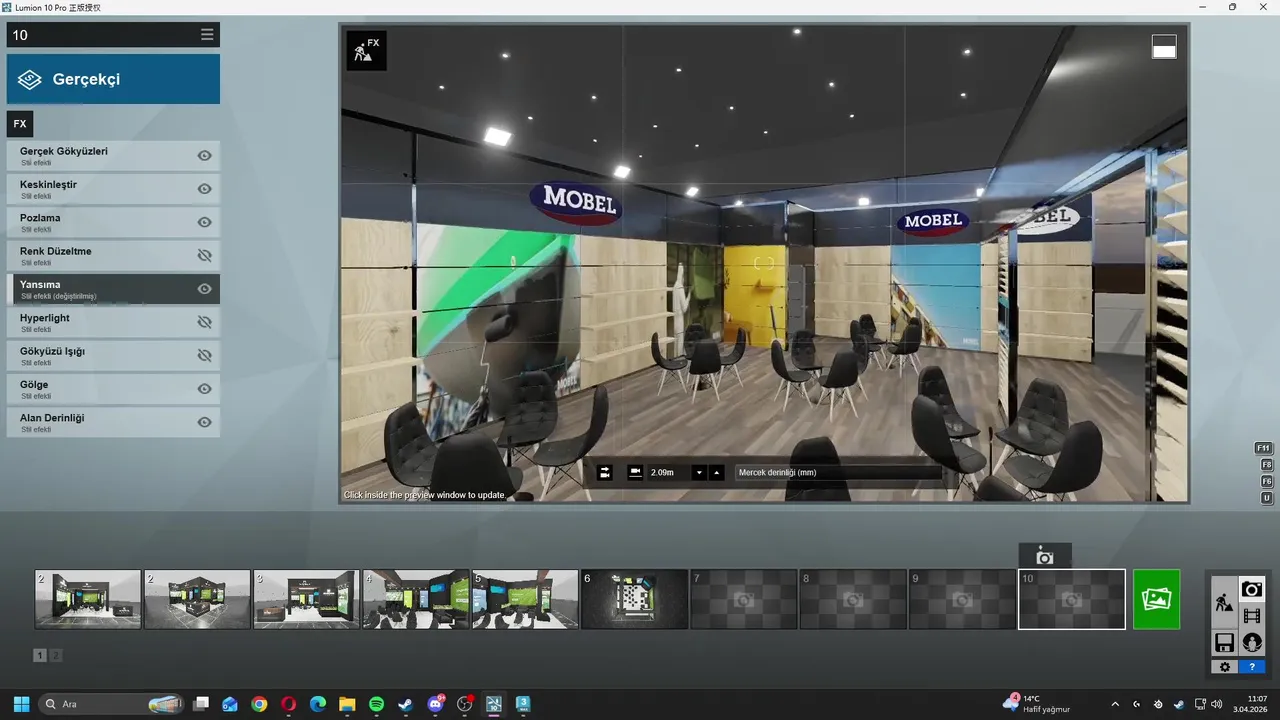Click the camera height icon beside 2.09m
The image size is (1280, 720).
coord(635,472)
